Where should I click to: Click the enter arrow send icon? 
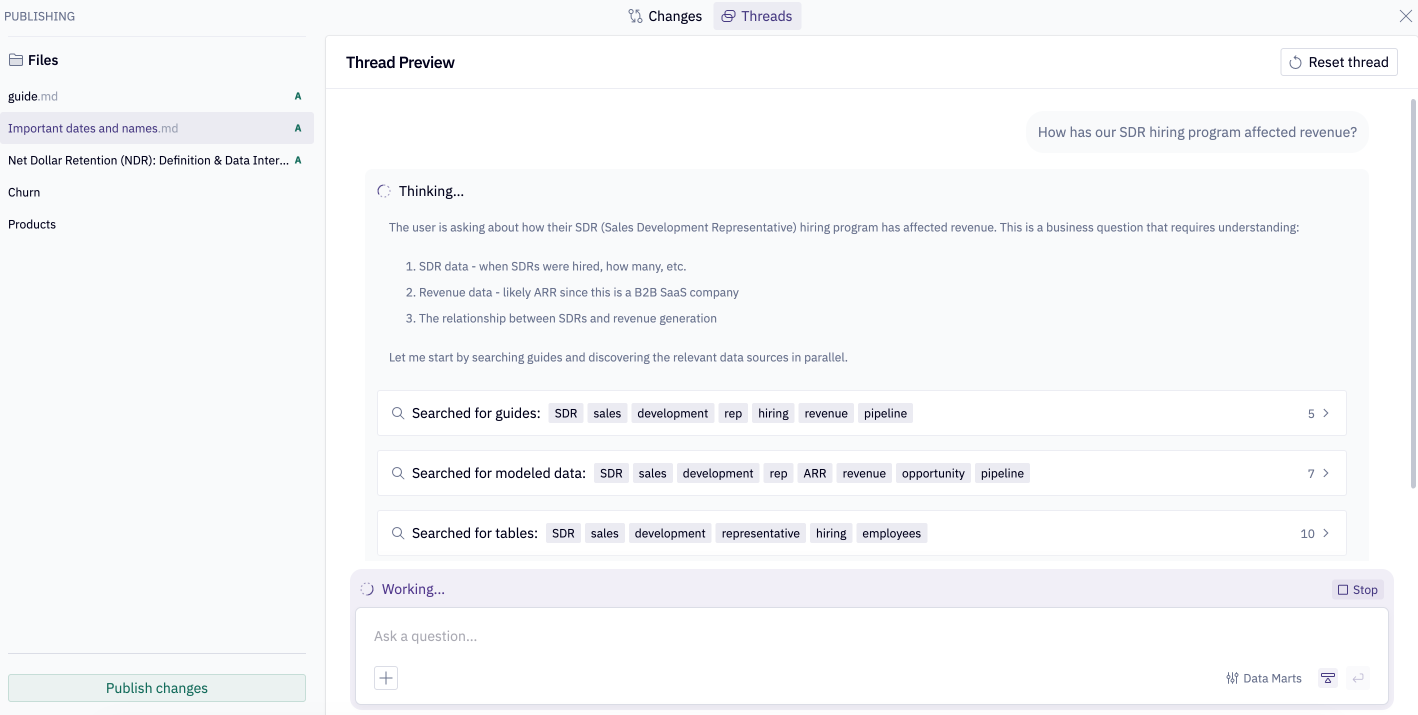click(1358, 678)
